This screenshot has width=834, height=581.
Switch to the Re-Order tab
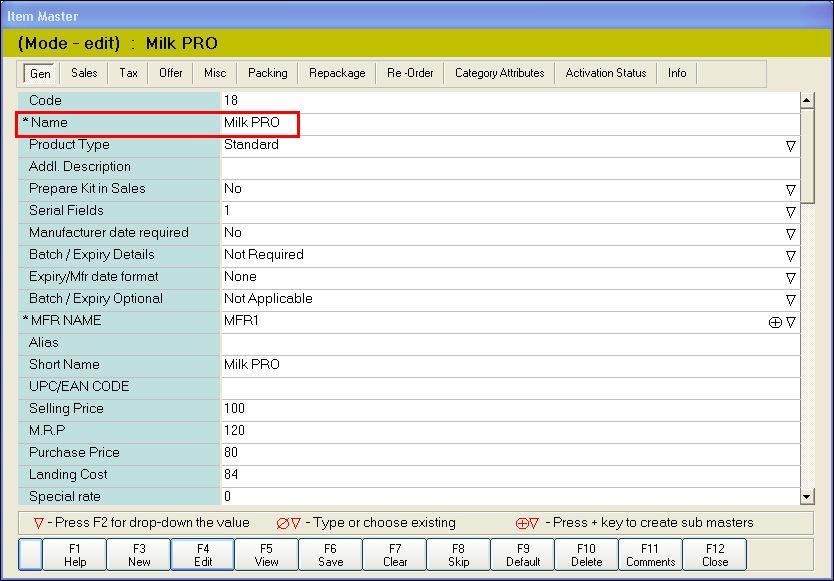coord(410,73)
